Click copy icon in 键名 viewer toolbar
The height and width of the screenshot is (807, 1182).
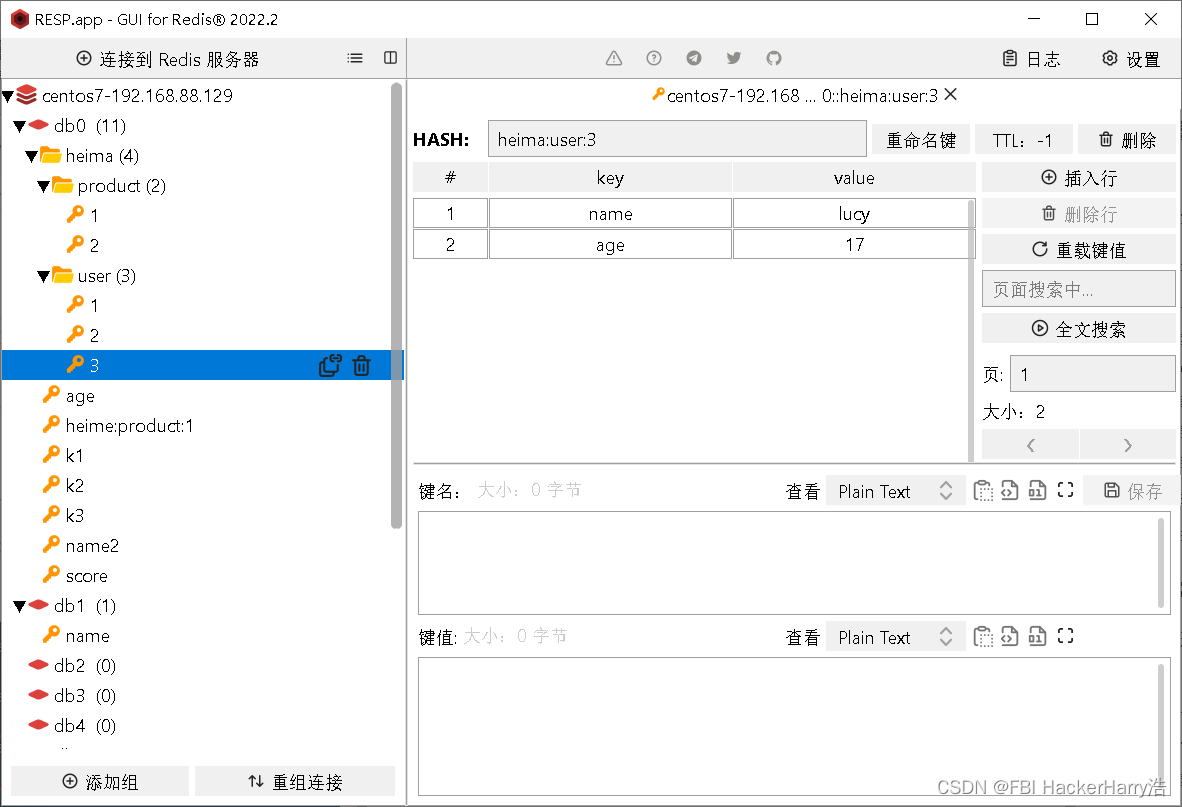(983, 491)
